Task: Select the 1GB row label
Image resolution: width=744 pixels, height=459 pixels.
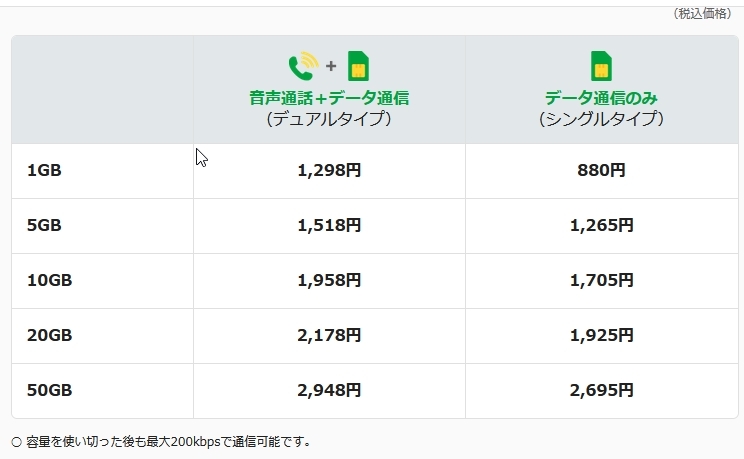Action: point(44,171)
